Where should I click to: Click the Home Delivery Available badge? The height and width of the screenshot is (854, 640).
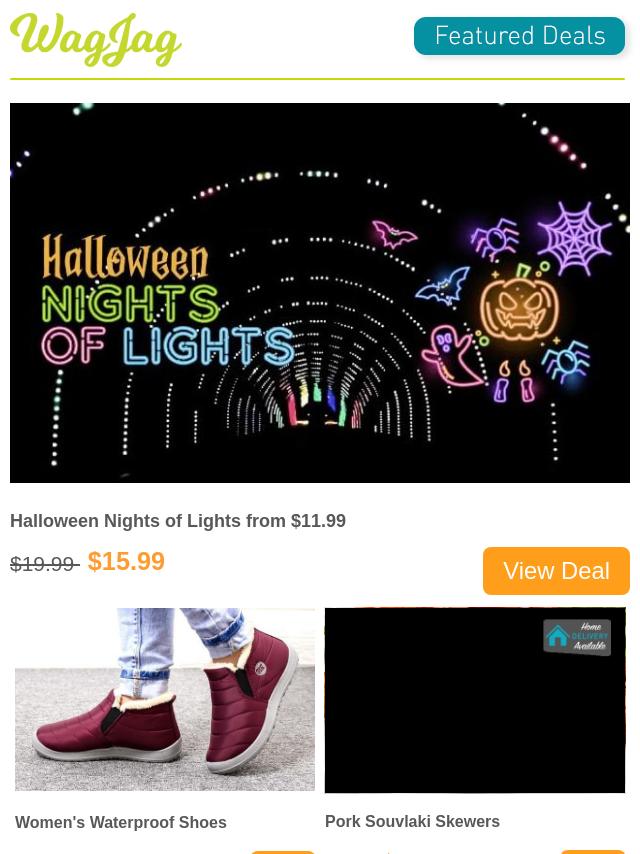577,637
